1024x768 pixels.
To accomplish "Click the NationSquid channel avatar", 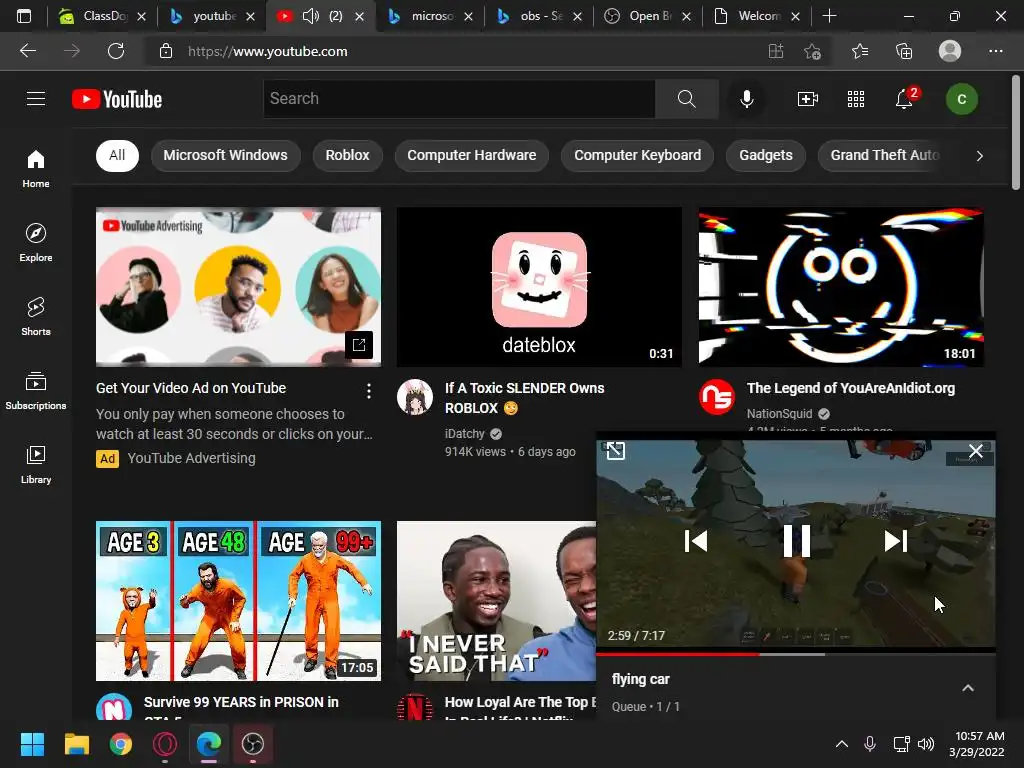I will (716, 397).
